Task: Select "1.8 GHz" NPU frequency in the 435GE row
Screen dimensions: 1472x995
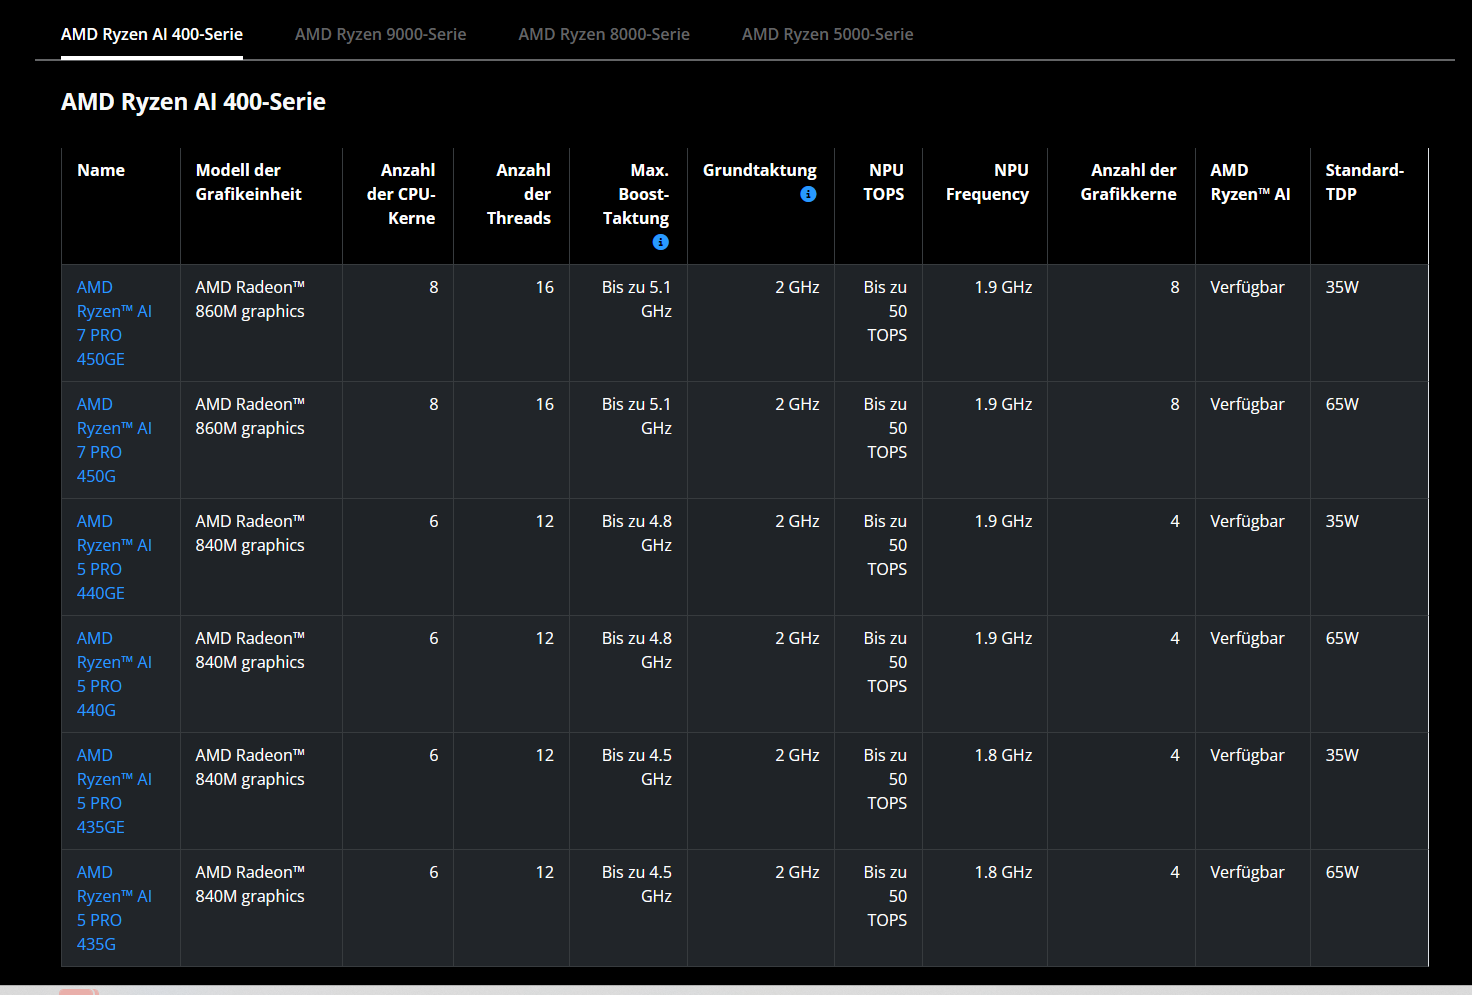Action: (x=1004, y=755)
